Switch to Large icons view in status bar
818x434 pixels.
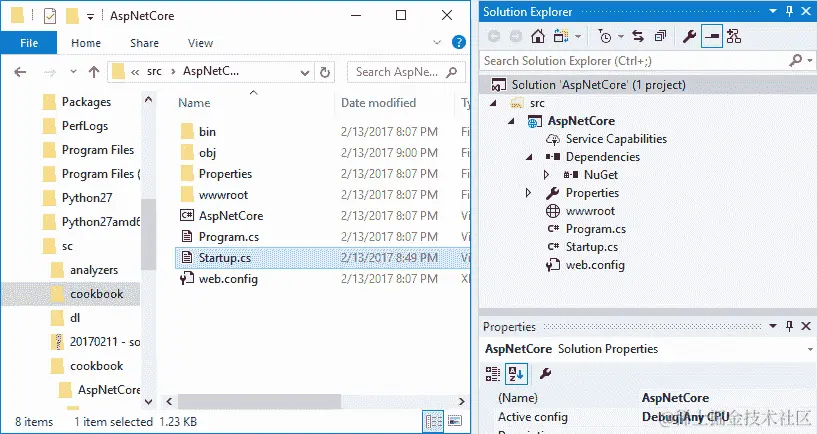pyautogui.click(x=455, y=421)
